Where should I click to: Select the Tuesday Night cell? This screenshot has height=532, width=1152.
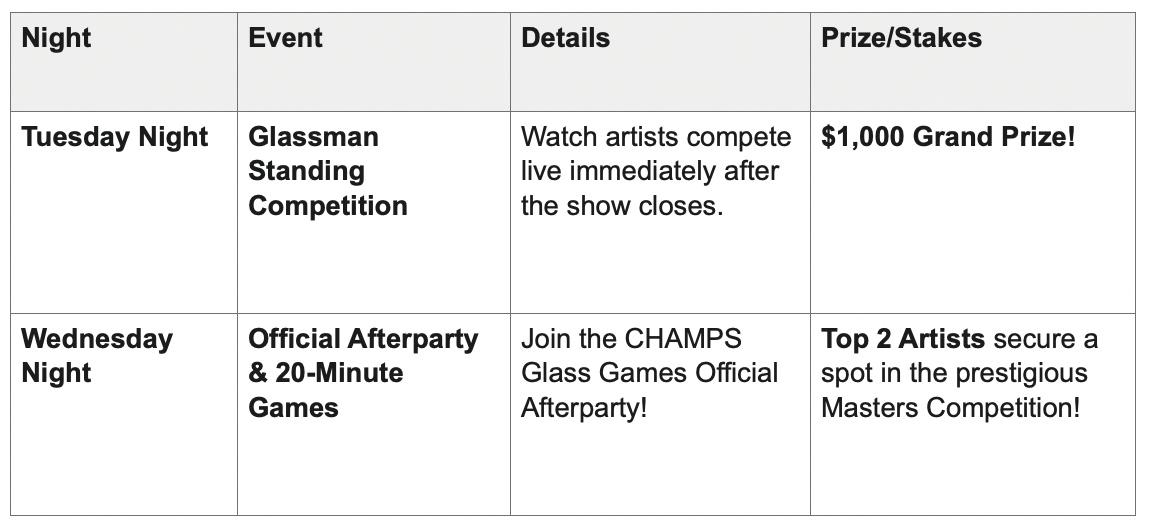(114, 137)
